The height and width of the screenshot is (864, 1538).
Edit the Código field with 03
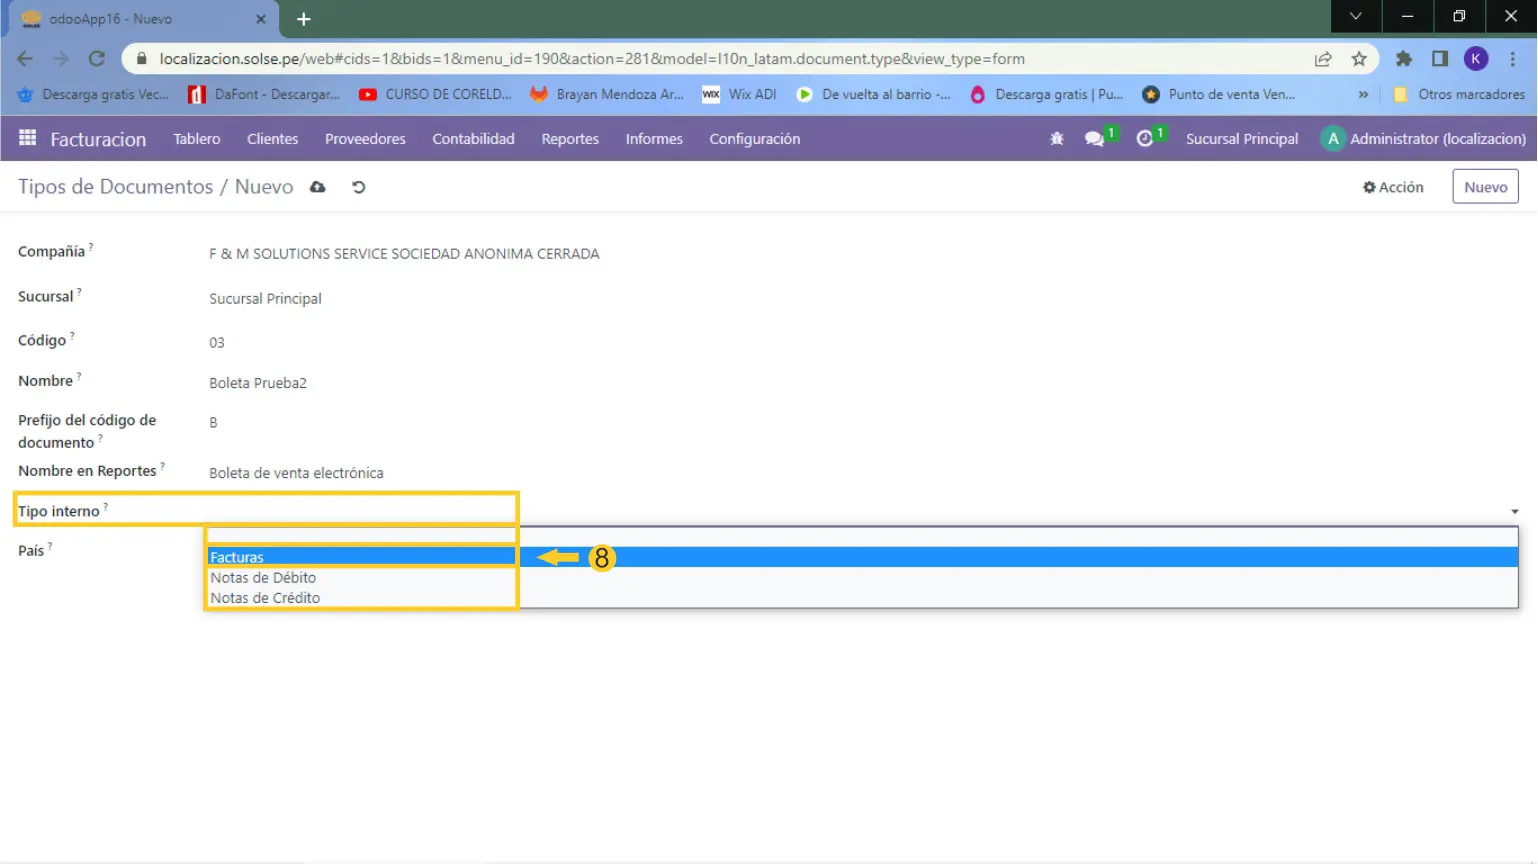[217, 343]
